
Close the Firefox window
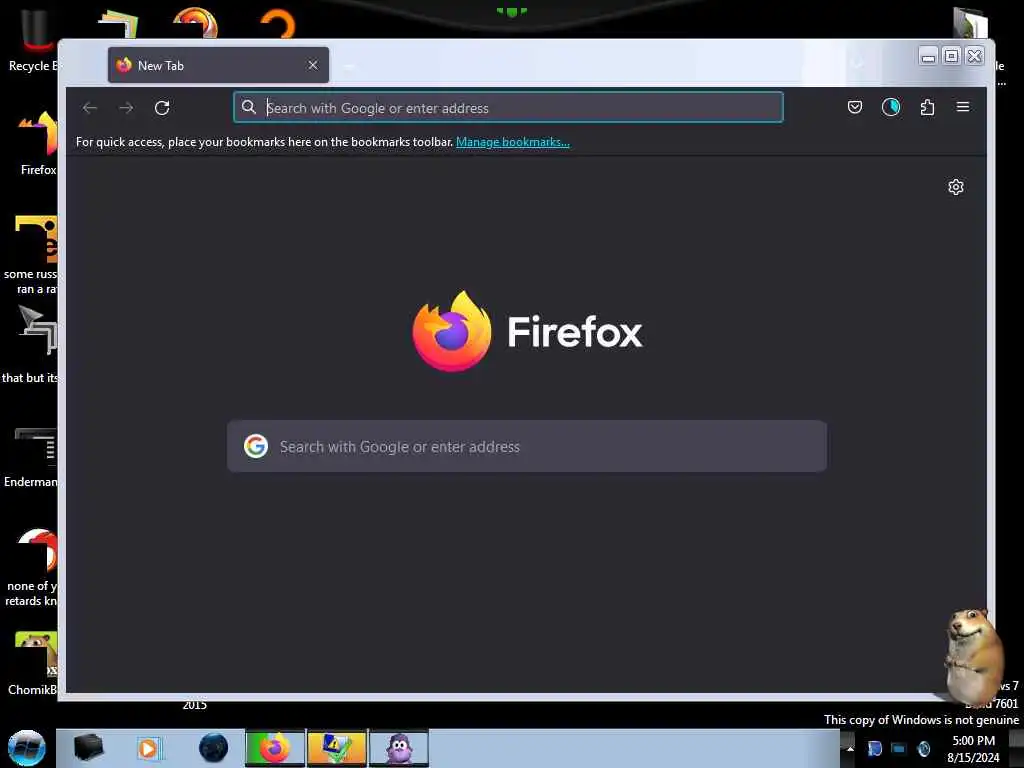(x=974, y=56)
